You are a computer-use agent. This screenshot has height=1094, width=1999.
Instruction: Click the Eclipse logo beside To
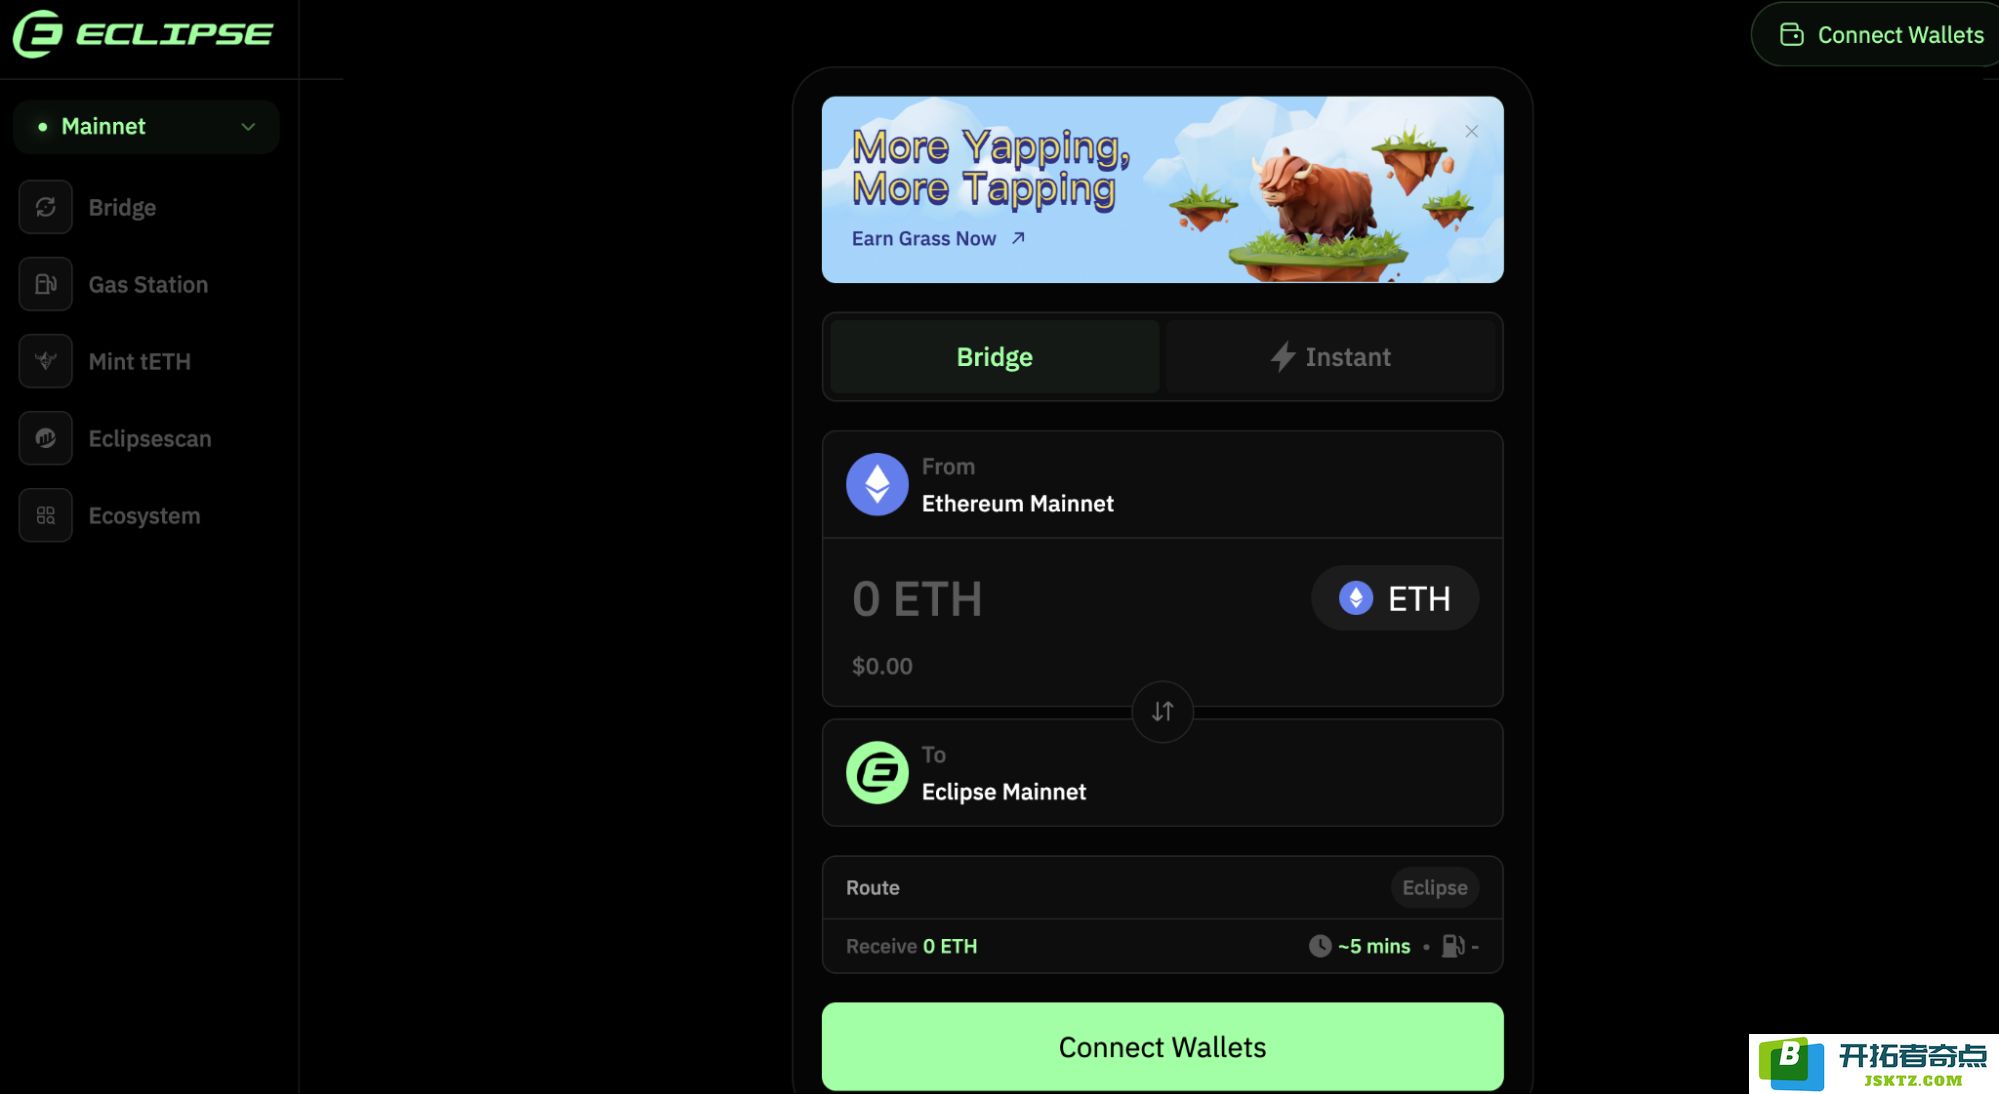click(x=877, y=772)
